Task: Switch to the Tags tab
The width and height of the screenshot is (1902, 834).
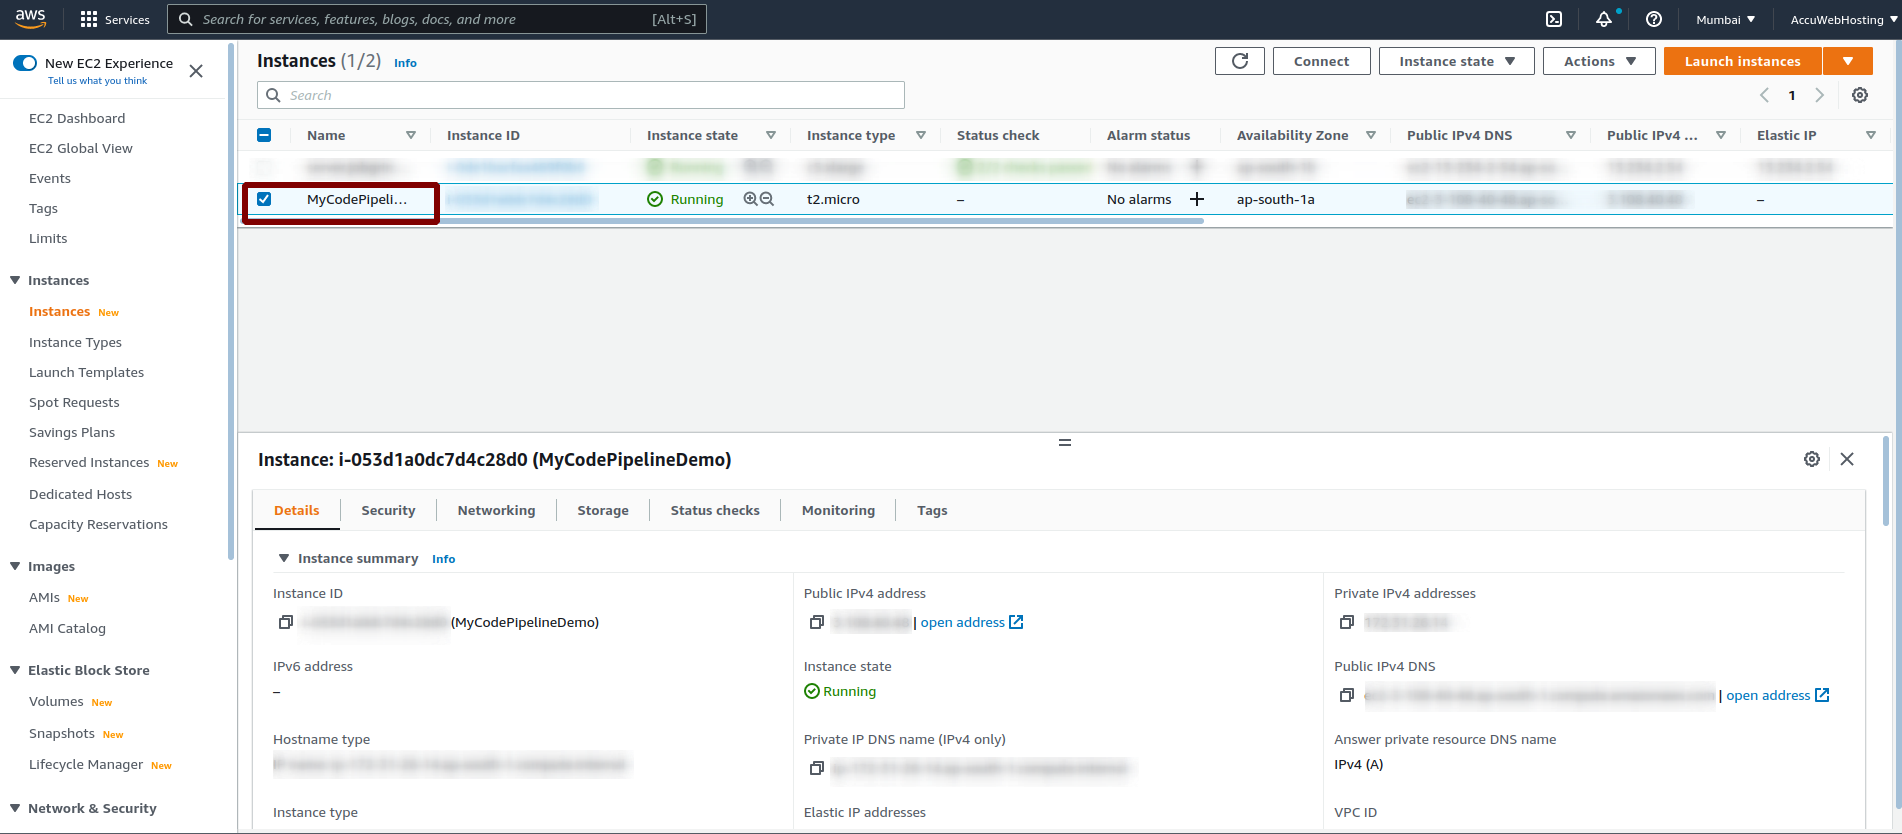Action: (x=932, y=510)
